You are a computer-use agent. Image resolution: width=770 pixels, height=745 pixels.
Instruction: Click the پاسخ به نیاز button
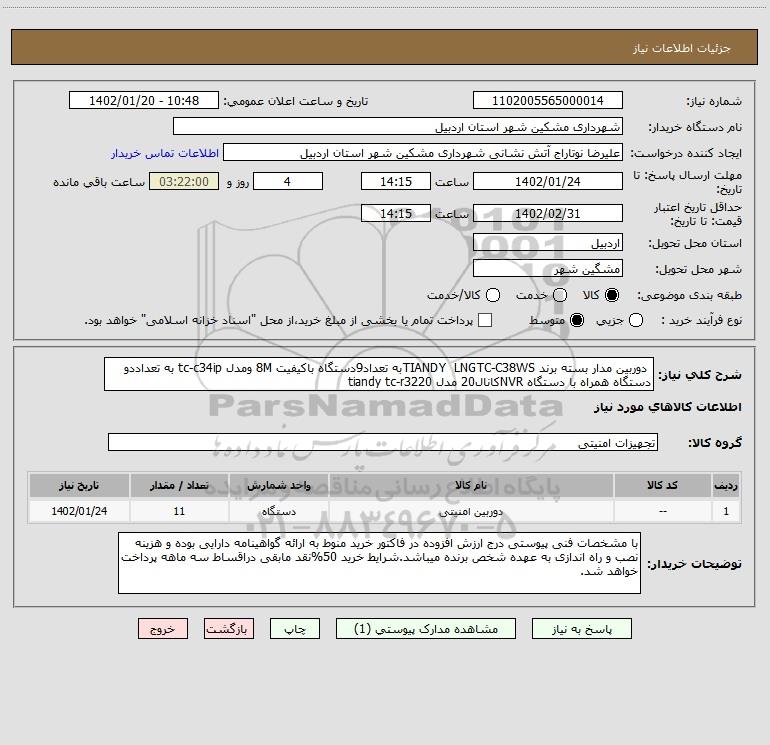[x=582, y=629]
